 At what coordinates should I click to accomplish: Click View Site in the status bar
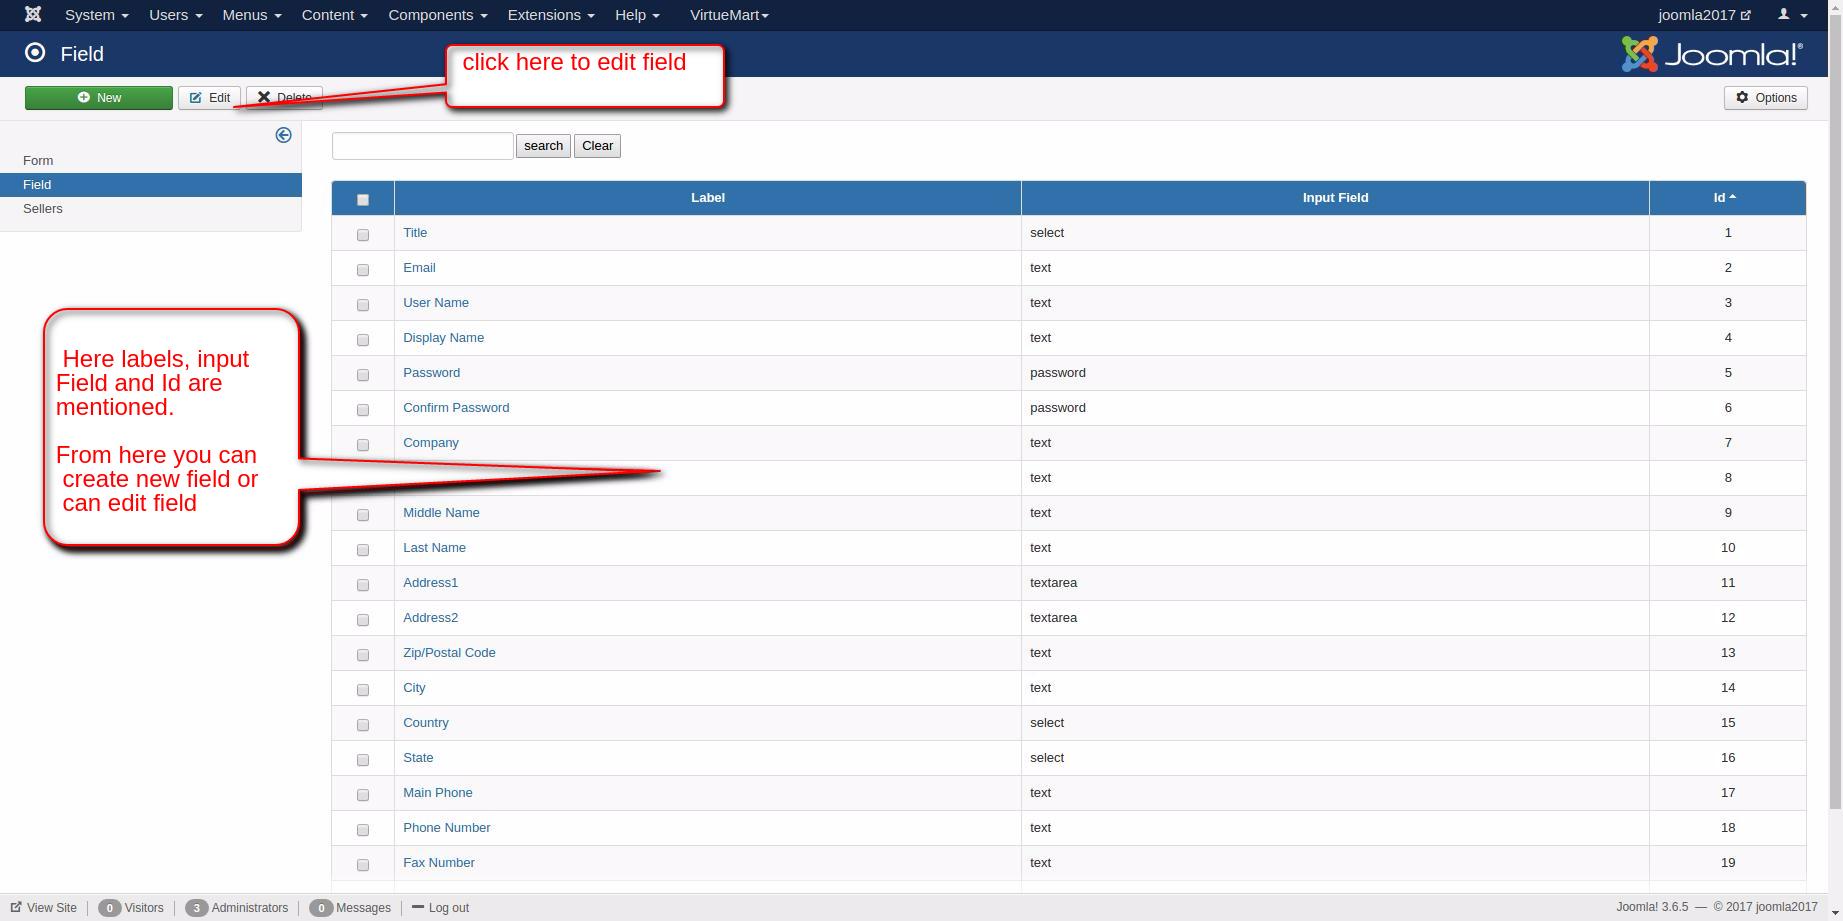44,908
